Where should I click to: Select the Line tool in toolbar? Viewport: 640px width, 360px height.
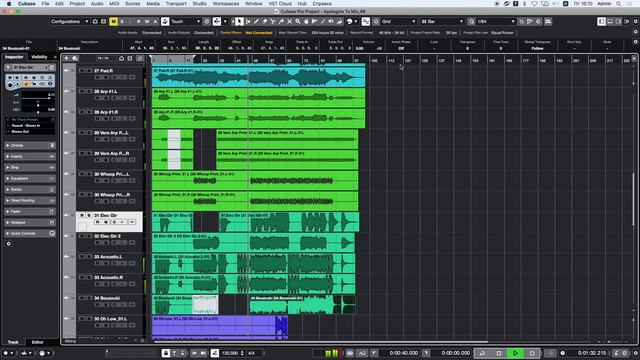tap(323, 21)
